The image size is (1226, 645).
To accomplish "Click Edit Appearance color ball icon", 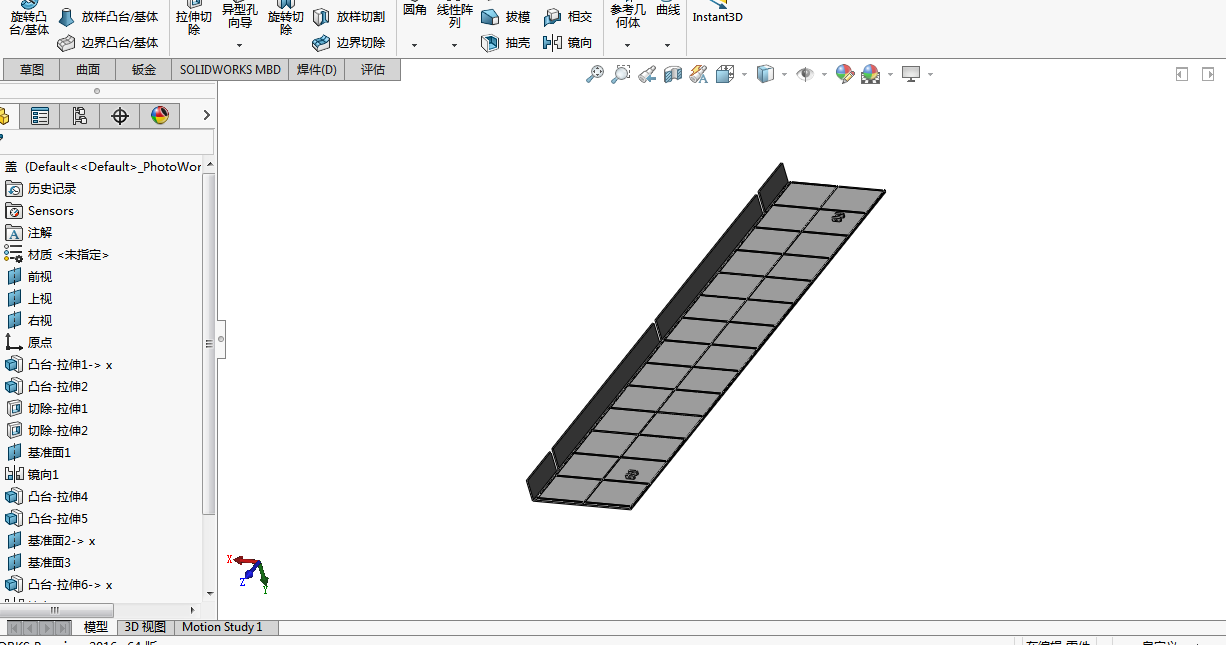I will coord(845,74).
